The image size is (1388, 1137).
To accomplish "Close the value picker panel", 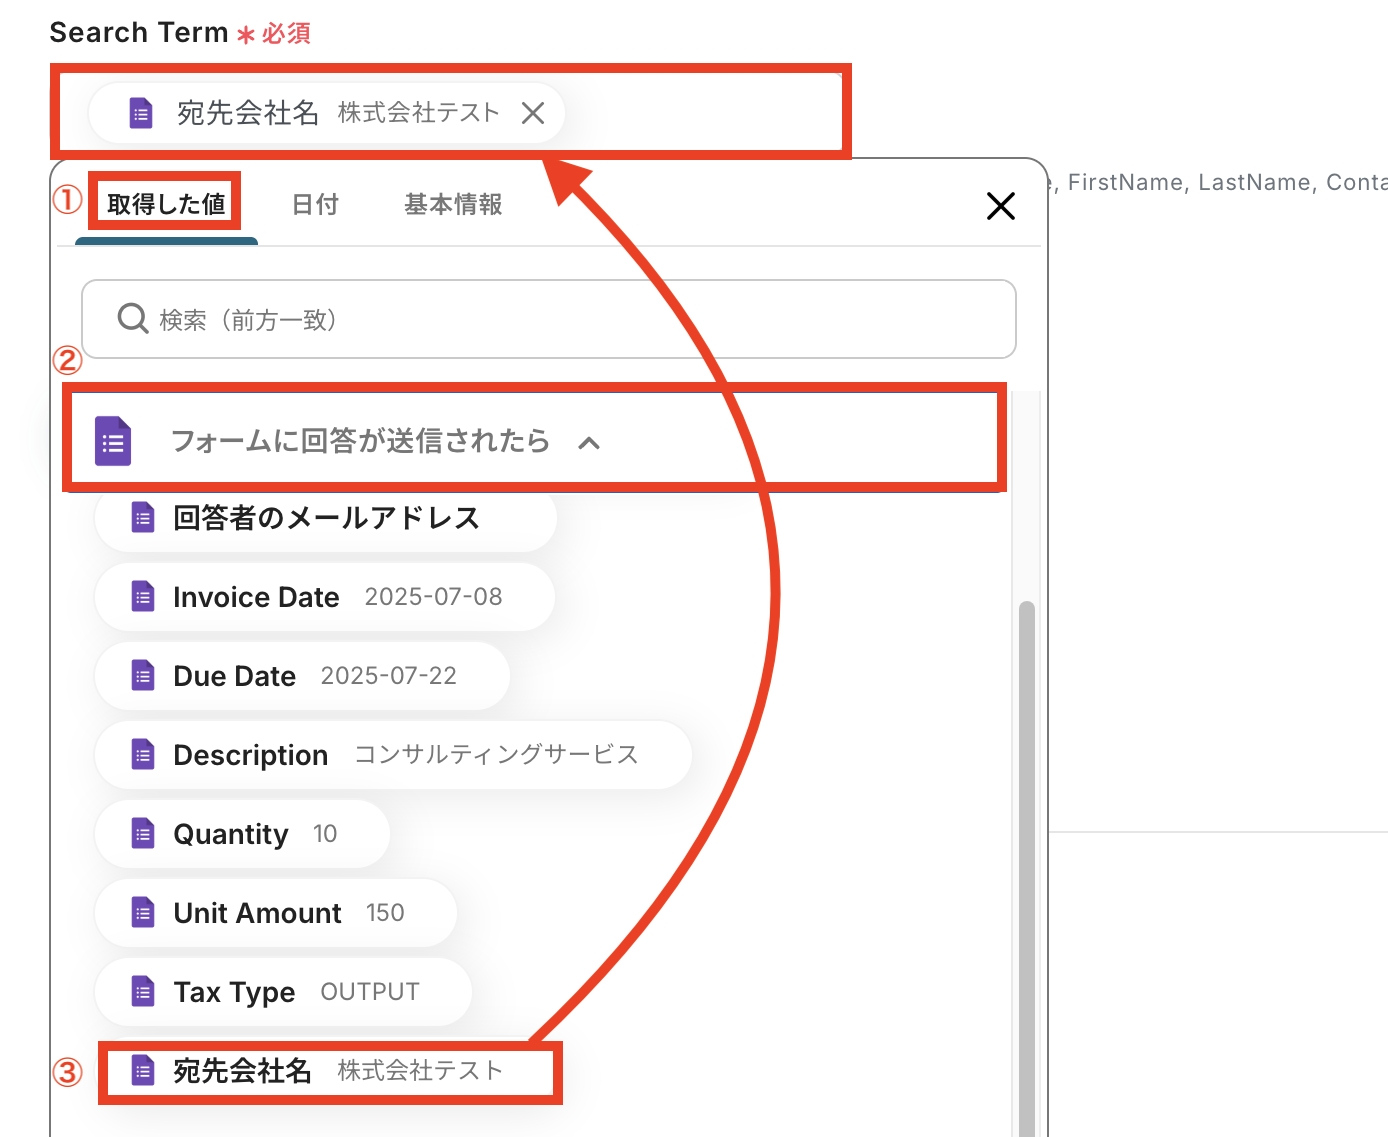I will point(1000,206).
